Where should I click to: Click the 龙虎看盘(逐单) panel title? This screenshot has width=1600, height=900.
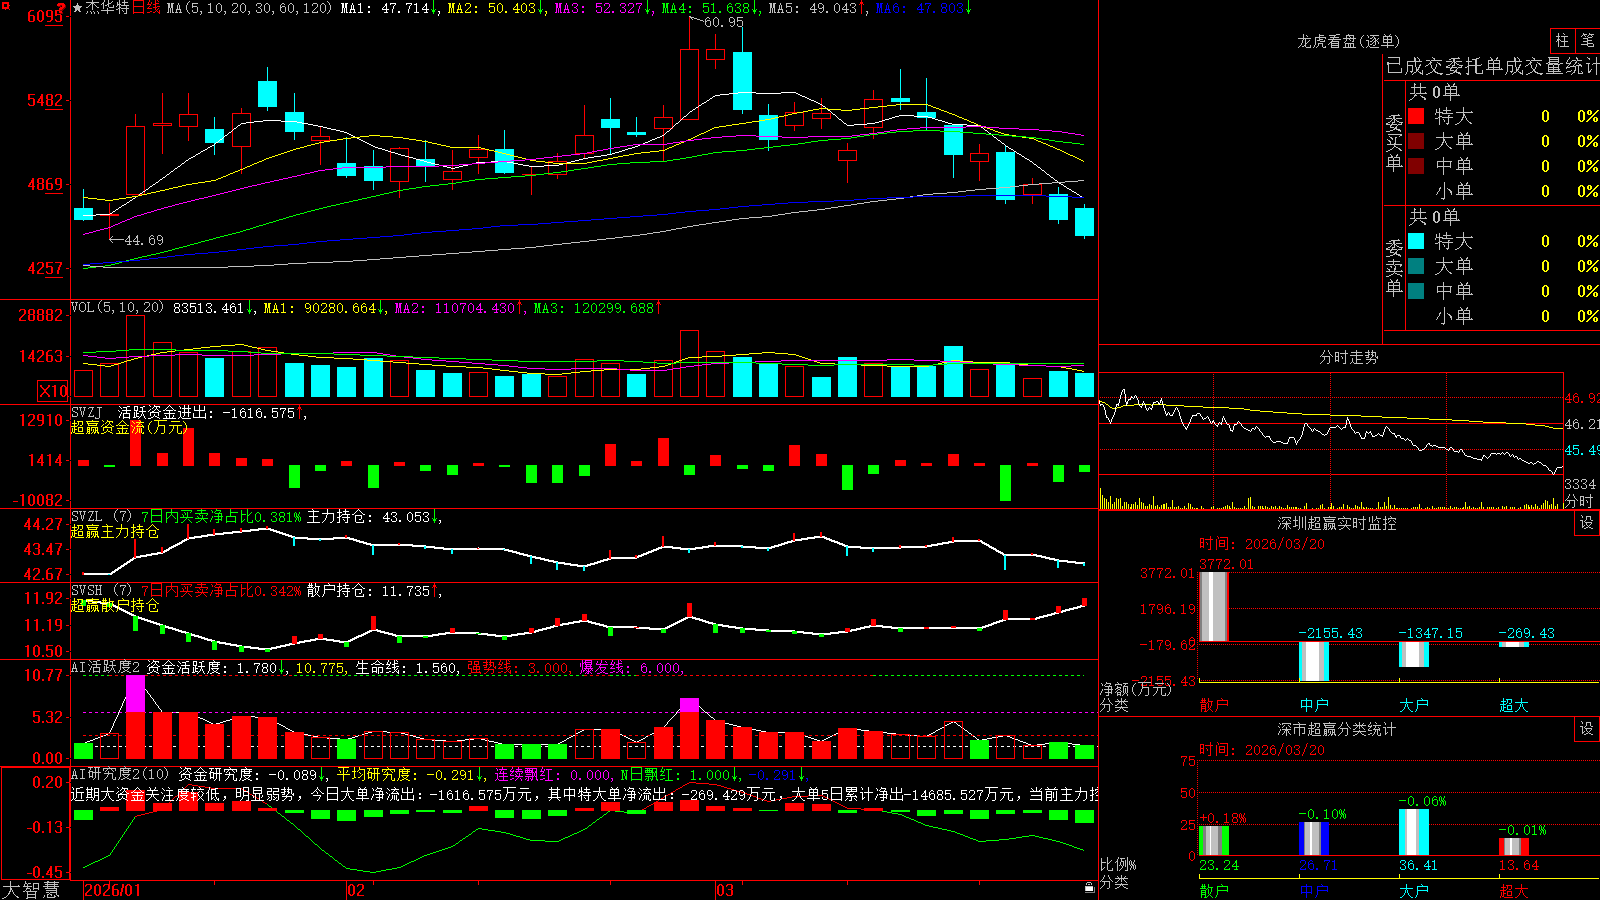click(x=1348, y=41)
